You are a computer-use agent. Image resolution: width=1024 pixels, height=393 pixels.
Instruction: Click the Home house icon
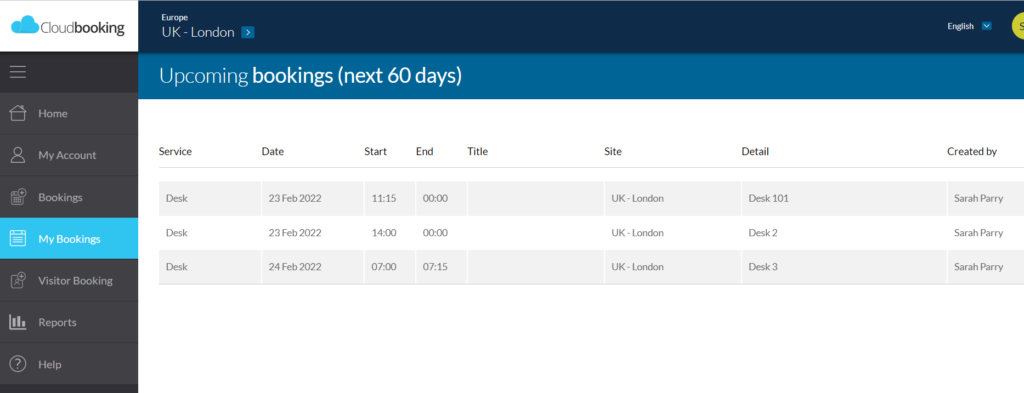point(18,114)
